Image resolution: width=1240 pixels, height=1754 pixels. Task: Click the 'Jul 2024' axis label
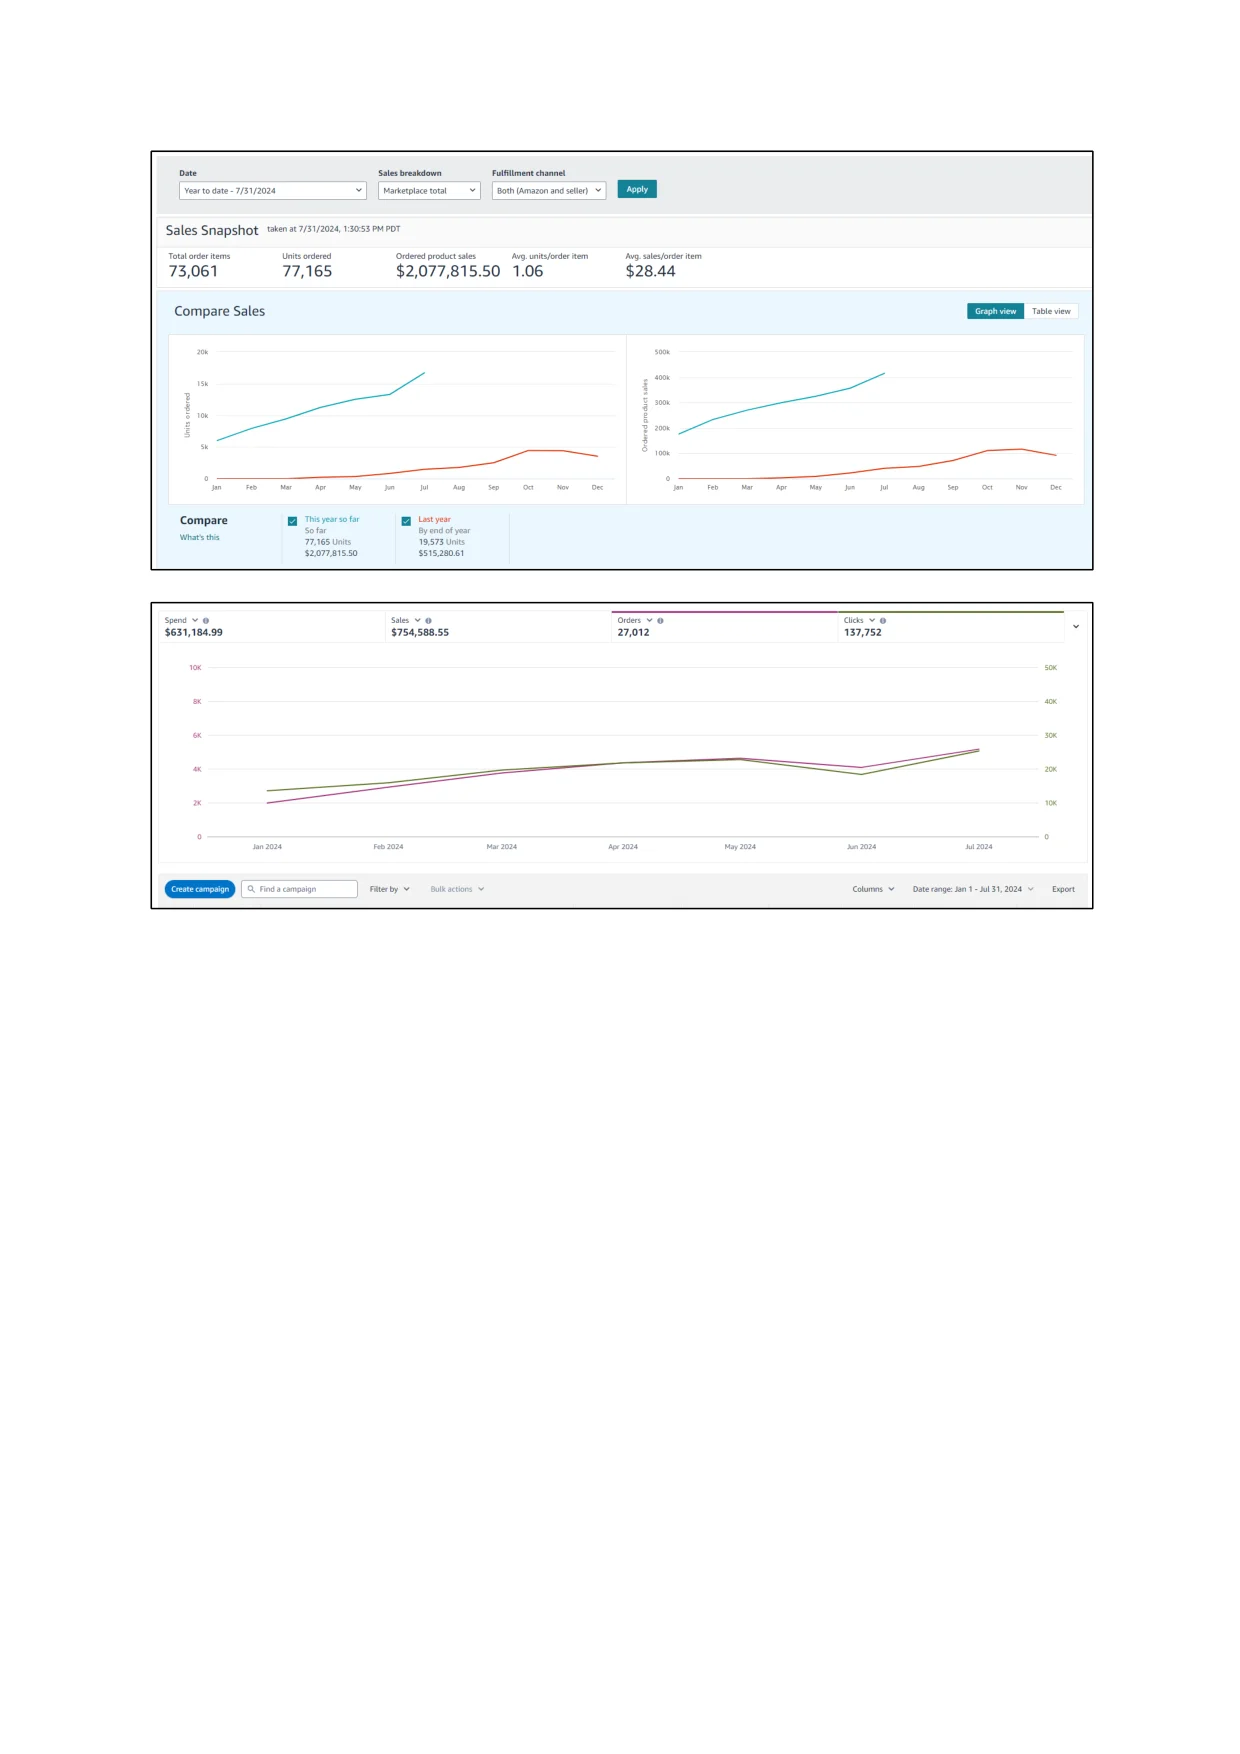point(979,847)
